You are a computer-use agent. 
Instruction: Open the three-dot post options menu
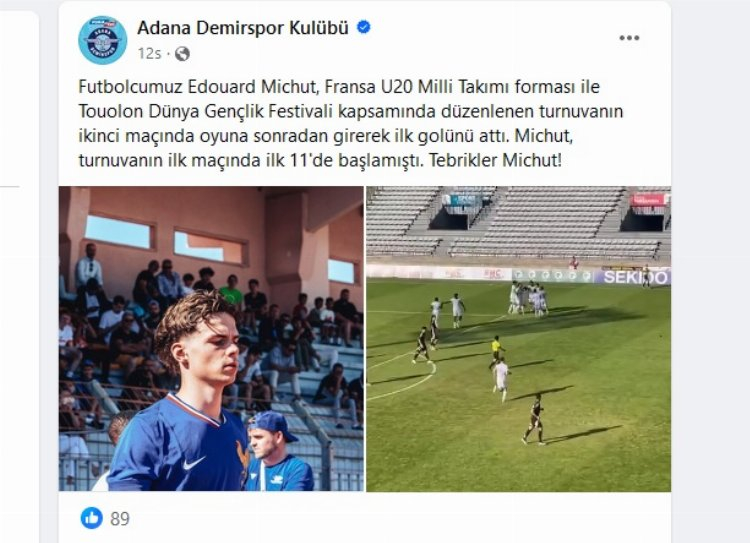tap(629, 38)
